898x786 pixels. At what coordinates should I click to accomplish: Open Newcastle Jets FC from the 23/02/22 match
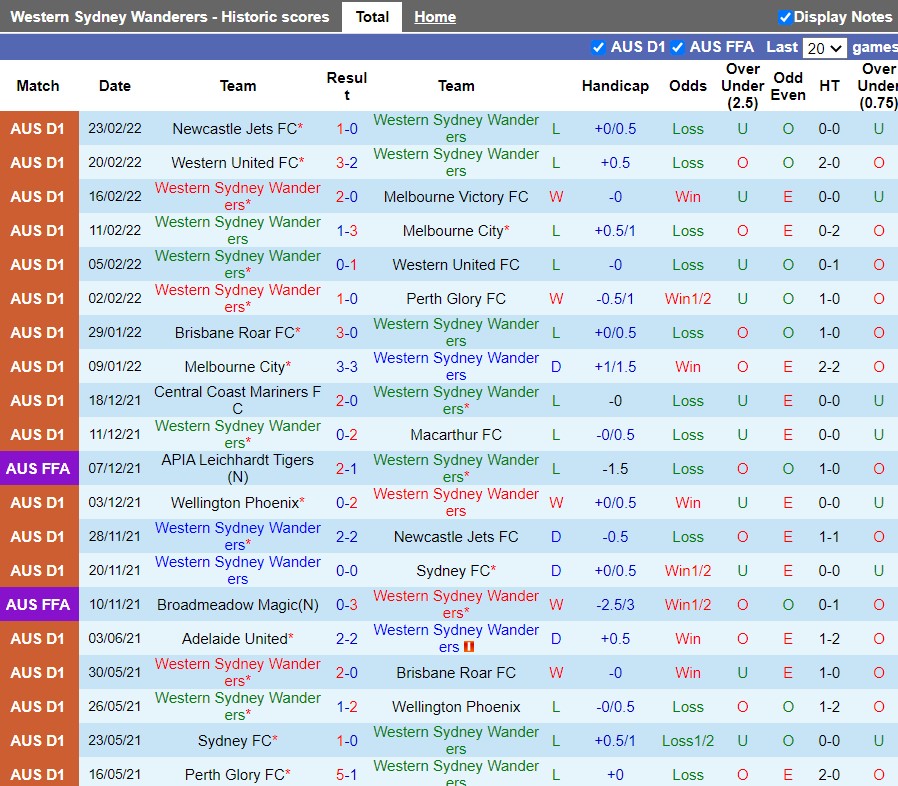(x=234, y=129)
